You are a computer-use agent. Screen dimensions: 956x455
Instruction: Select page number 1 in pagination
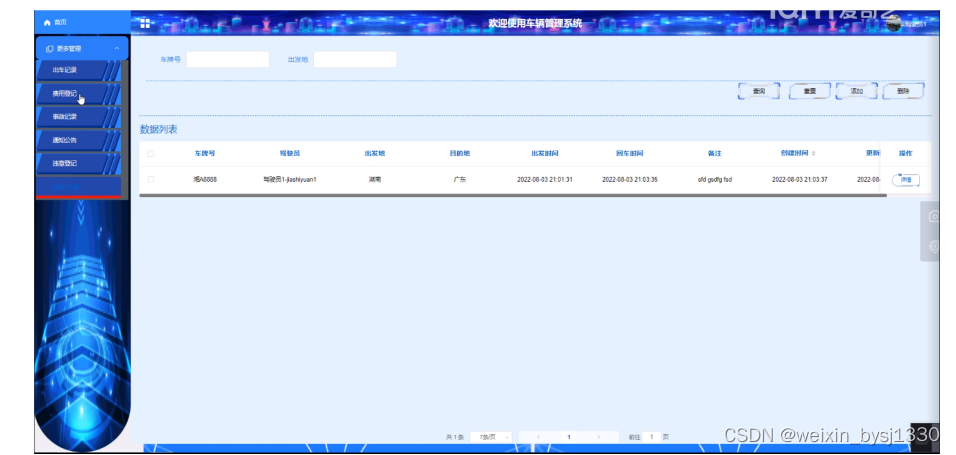(x=569, y=437)
